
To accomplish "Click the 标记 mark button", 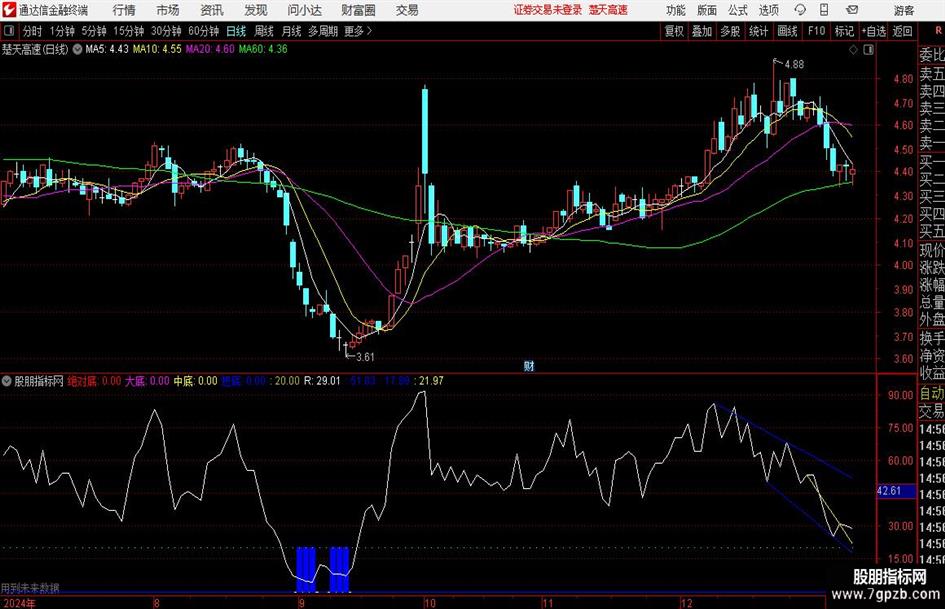I will coord(844,31).
